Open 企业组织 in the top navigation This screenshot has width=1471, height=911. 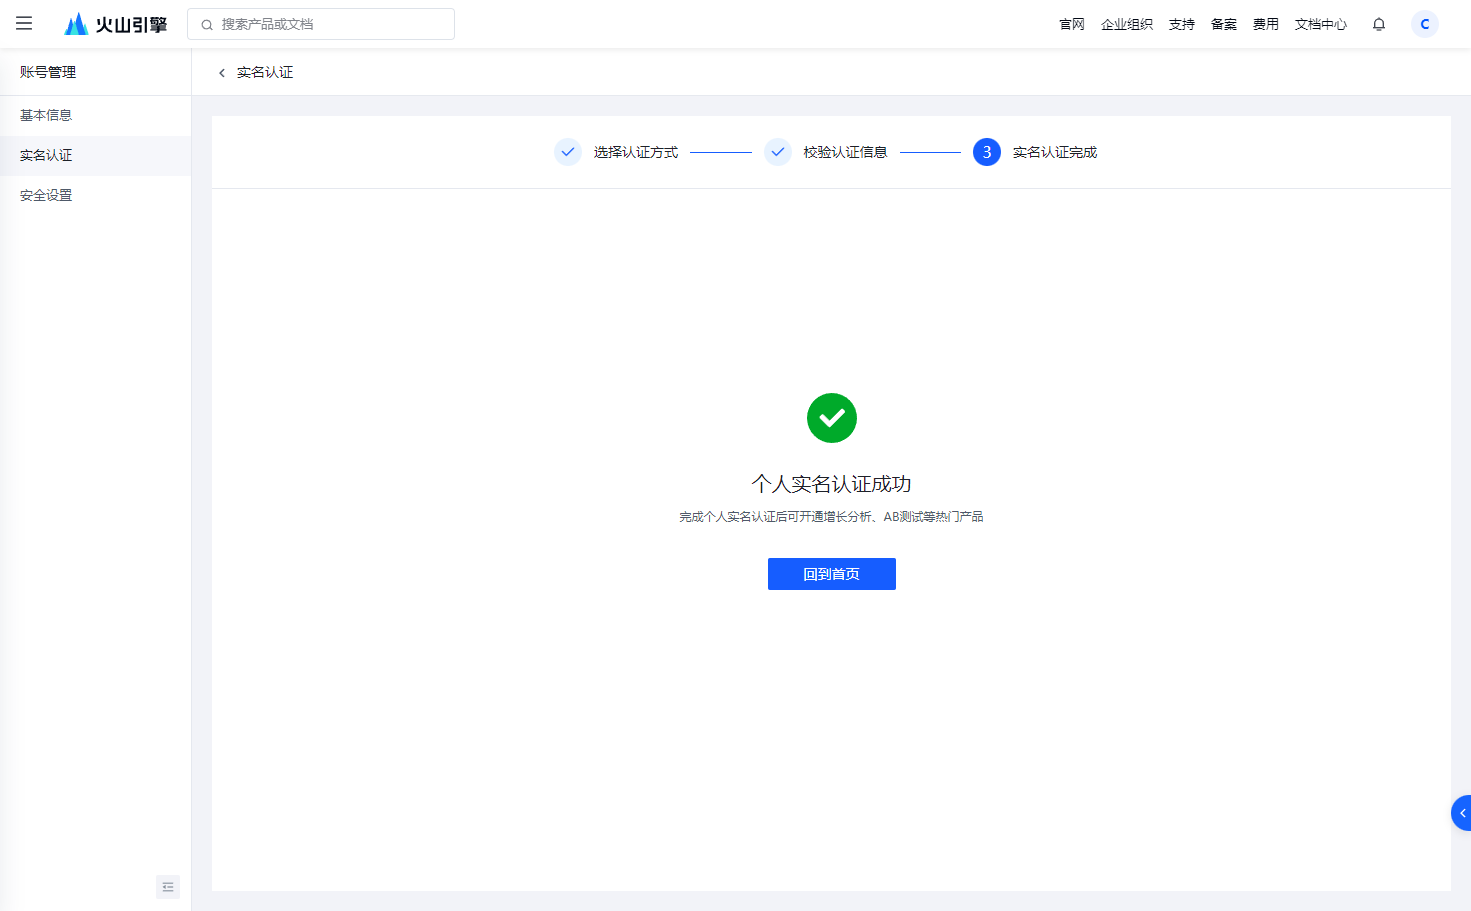(1127, 24)
